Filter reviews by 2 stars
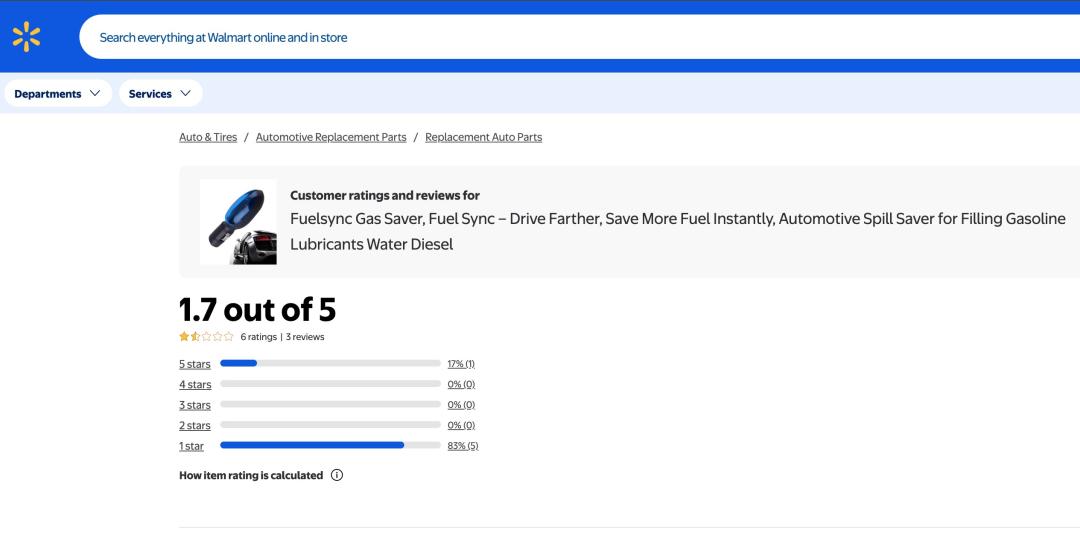 195,426
